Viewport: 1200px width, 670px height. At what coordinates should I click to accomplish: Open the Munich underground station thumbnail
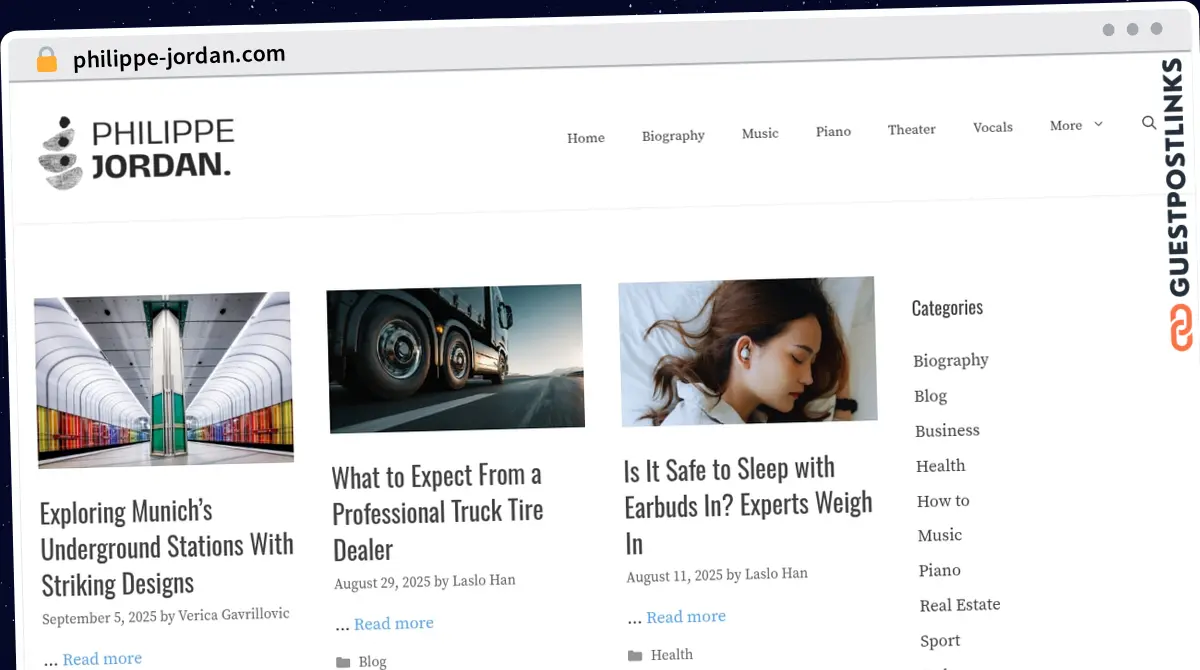(164, 378)
